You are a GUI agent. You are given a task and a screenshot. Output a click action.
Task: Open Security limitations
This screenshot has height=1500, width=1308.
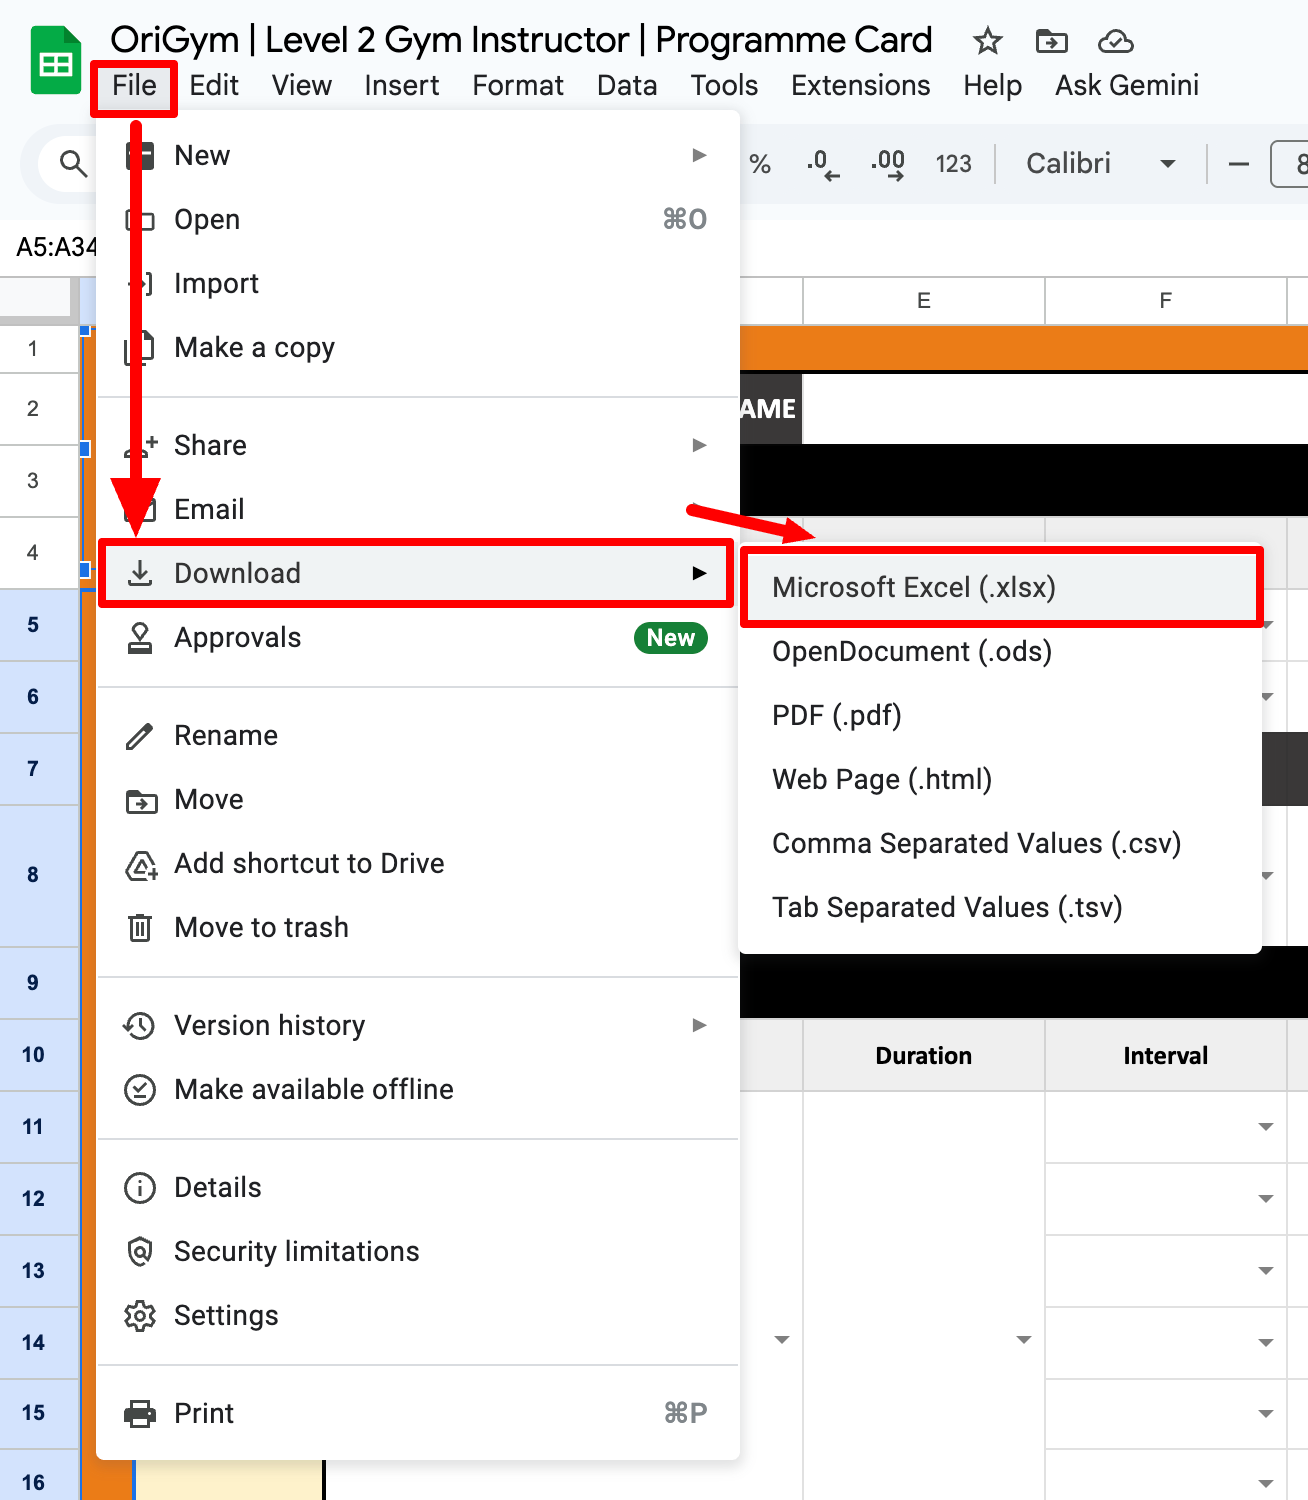point(418,1251)
